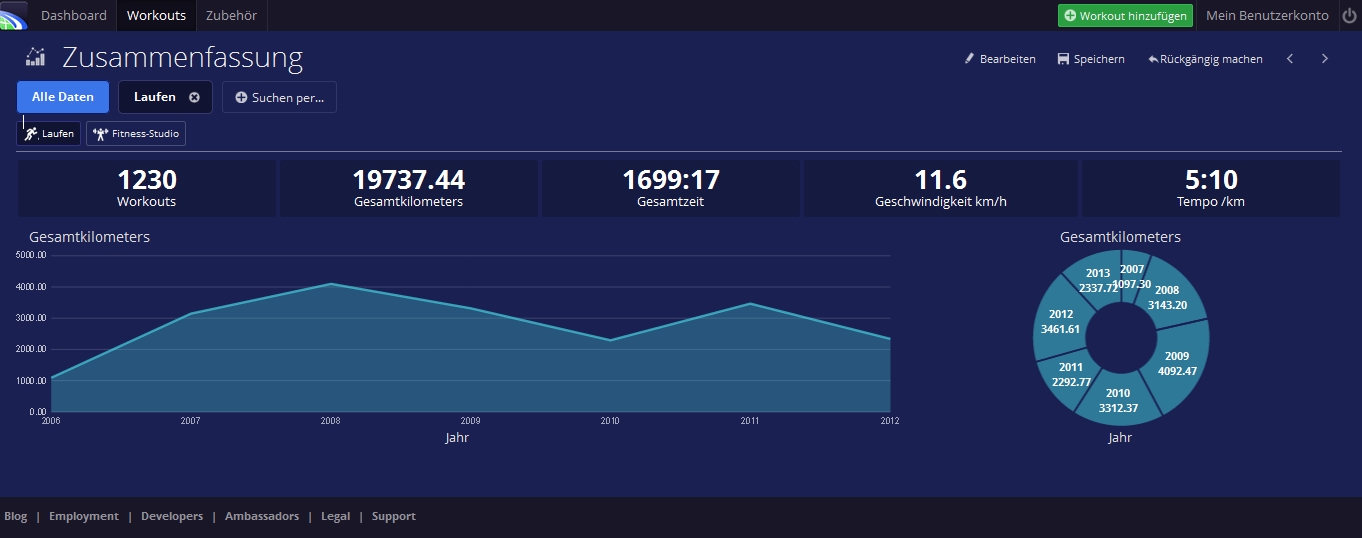This screenshot has height=538, width=1362.
Task: Click the previous arrow chevron
Action: pos(1290,59)
